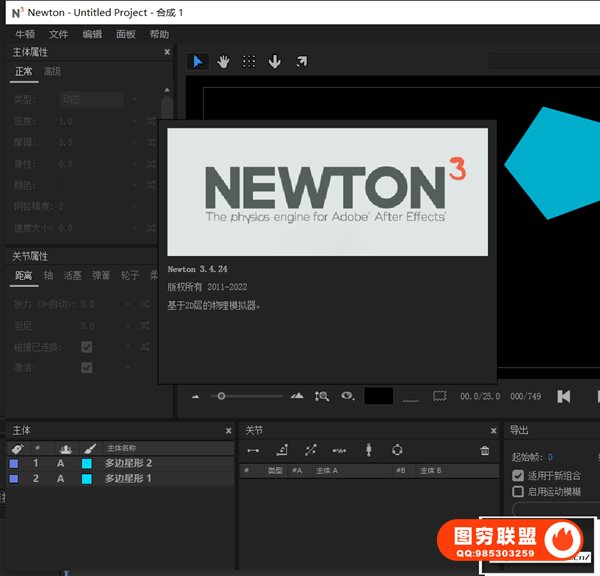Screen dimensions: 600x576
Task: Click the zoom-to-fit magnifier icon
Action: coord(321,396)
